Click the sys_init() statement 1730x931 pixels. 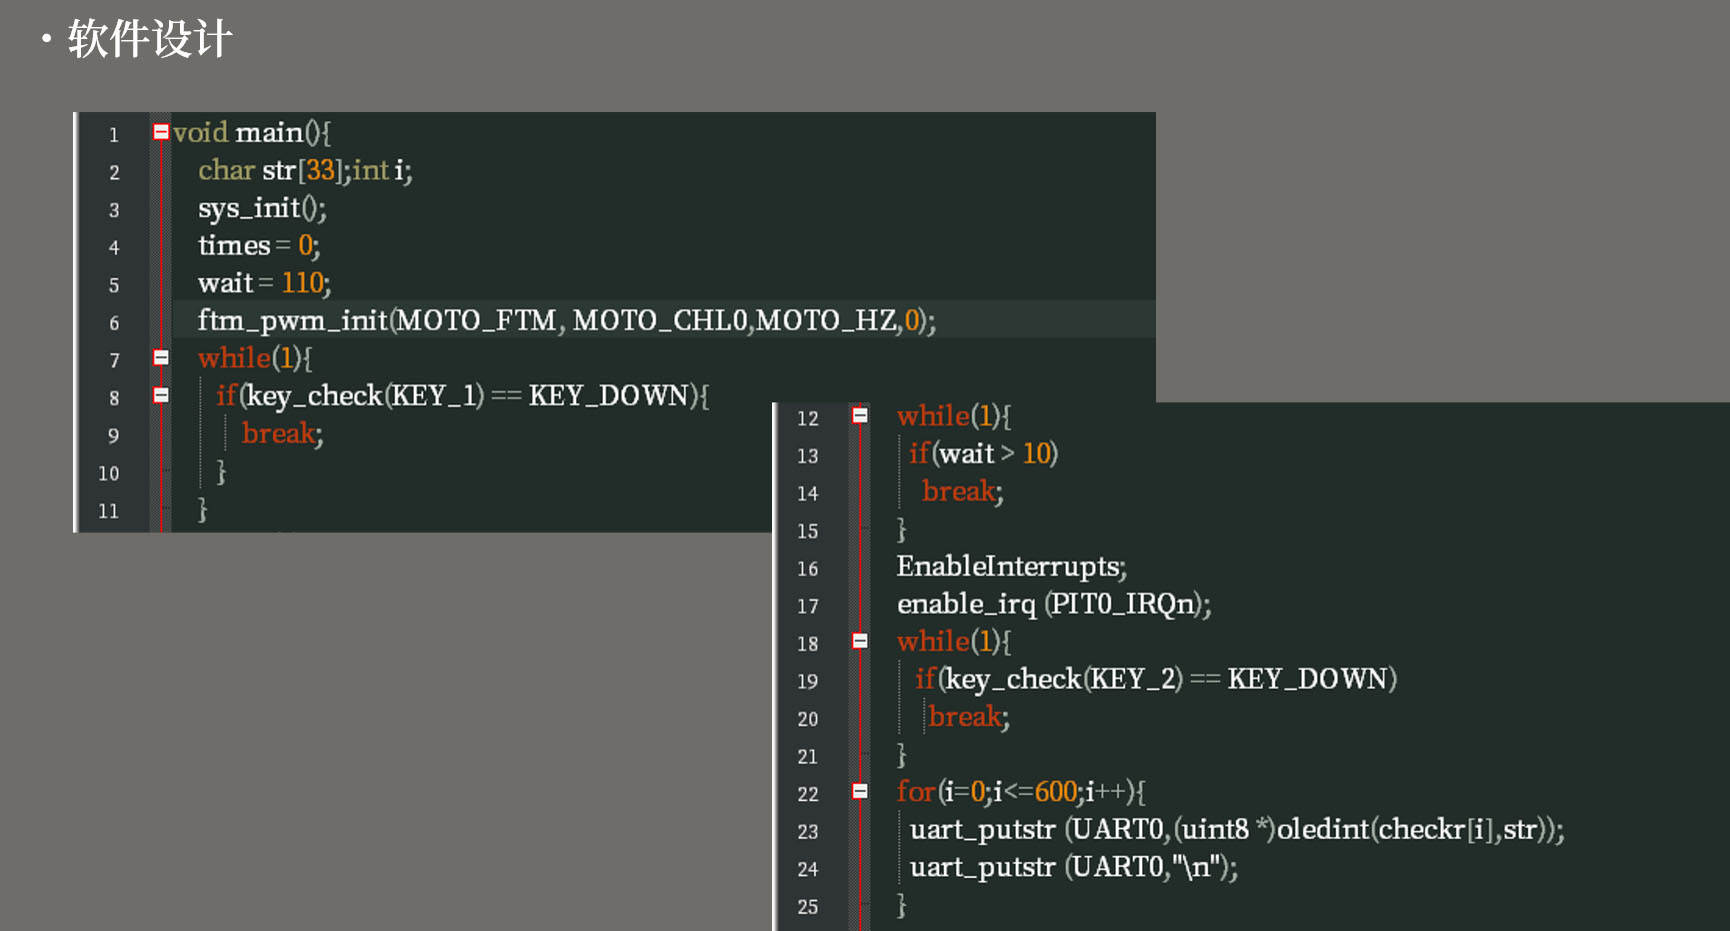262,208
